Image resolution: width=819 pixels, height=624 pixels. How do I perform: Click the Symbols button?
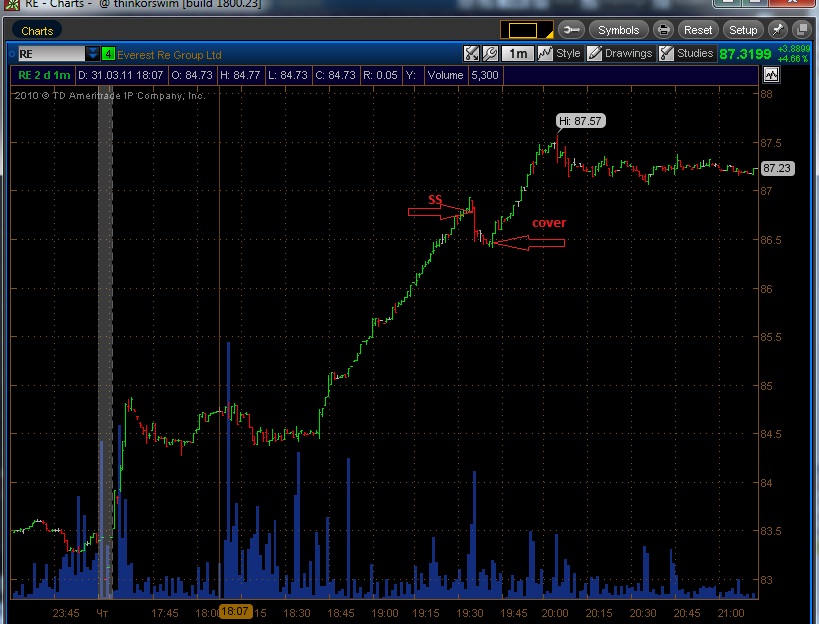click(x=618, y=30)
